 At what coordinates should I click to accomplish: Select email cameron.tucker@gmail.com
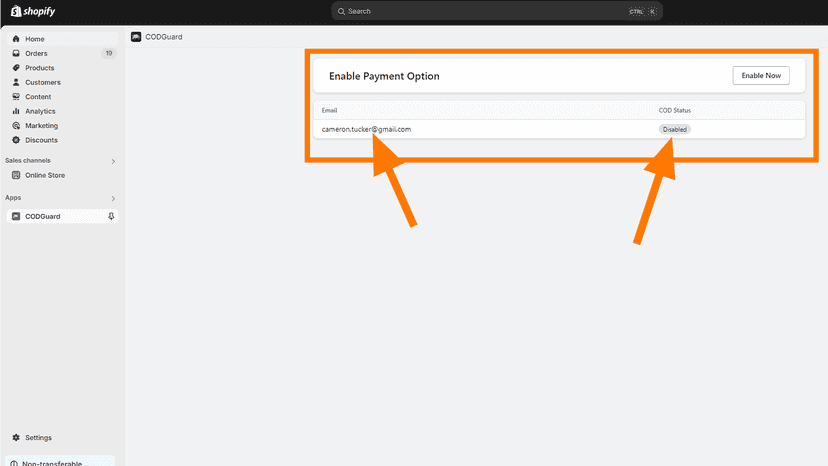[x=366, y=129]
